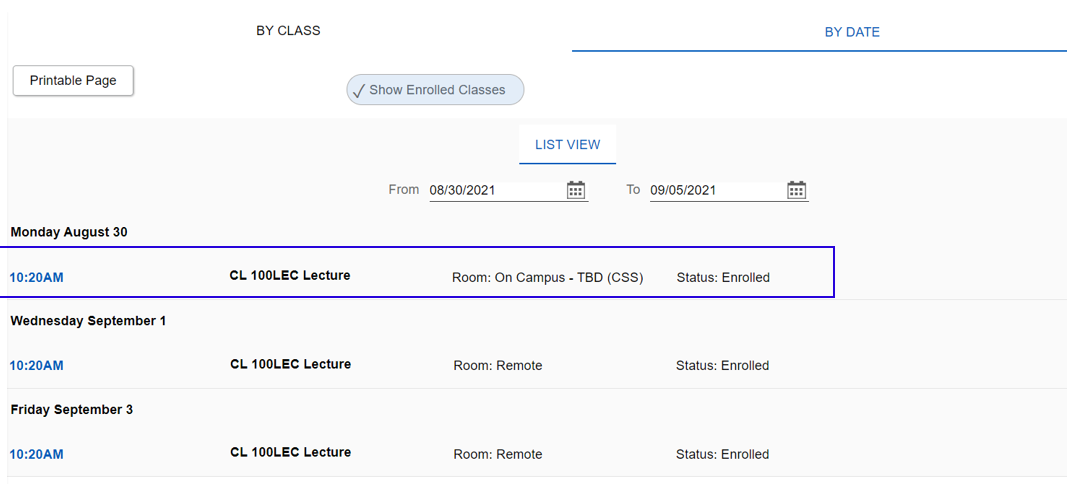The width and height of the screenshot is (1075, 488).
Task: Open the Monday August 30 10:20AM link
Action: click(x=37, y=277)
